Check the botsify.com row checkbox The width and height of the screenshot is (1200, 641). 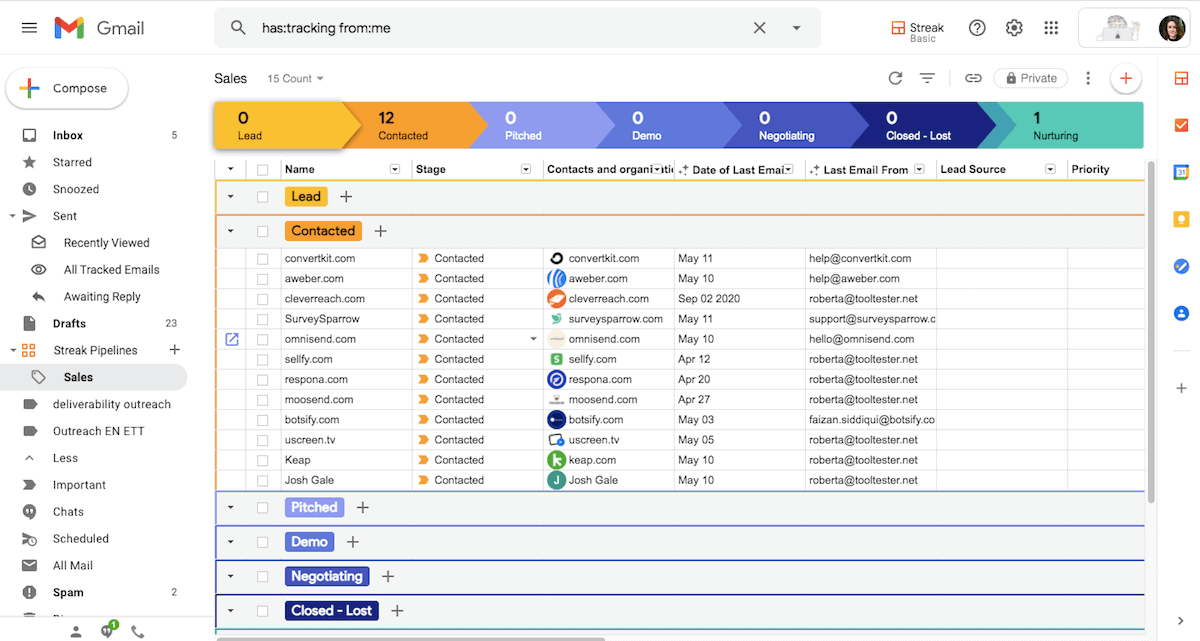pyautogui.click(x=263, y=420)
